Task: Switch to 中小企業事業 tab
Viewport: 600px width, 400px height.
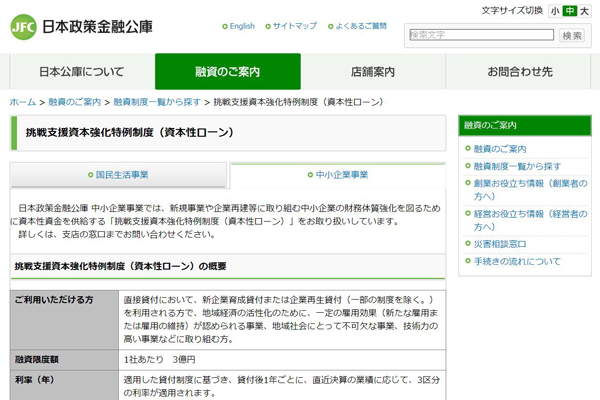Action: tap(337, 175)
